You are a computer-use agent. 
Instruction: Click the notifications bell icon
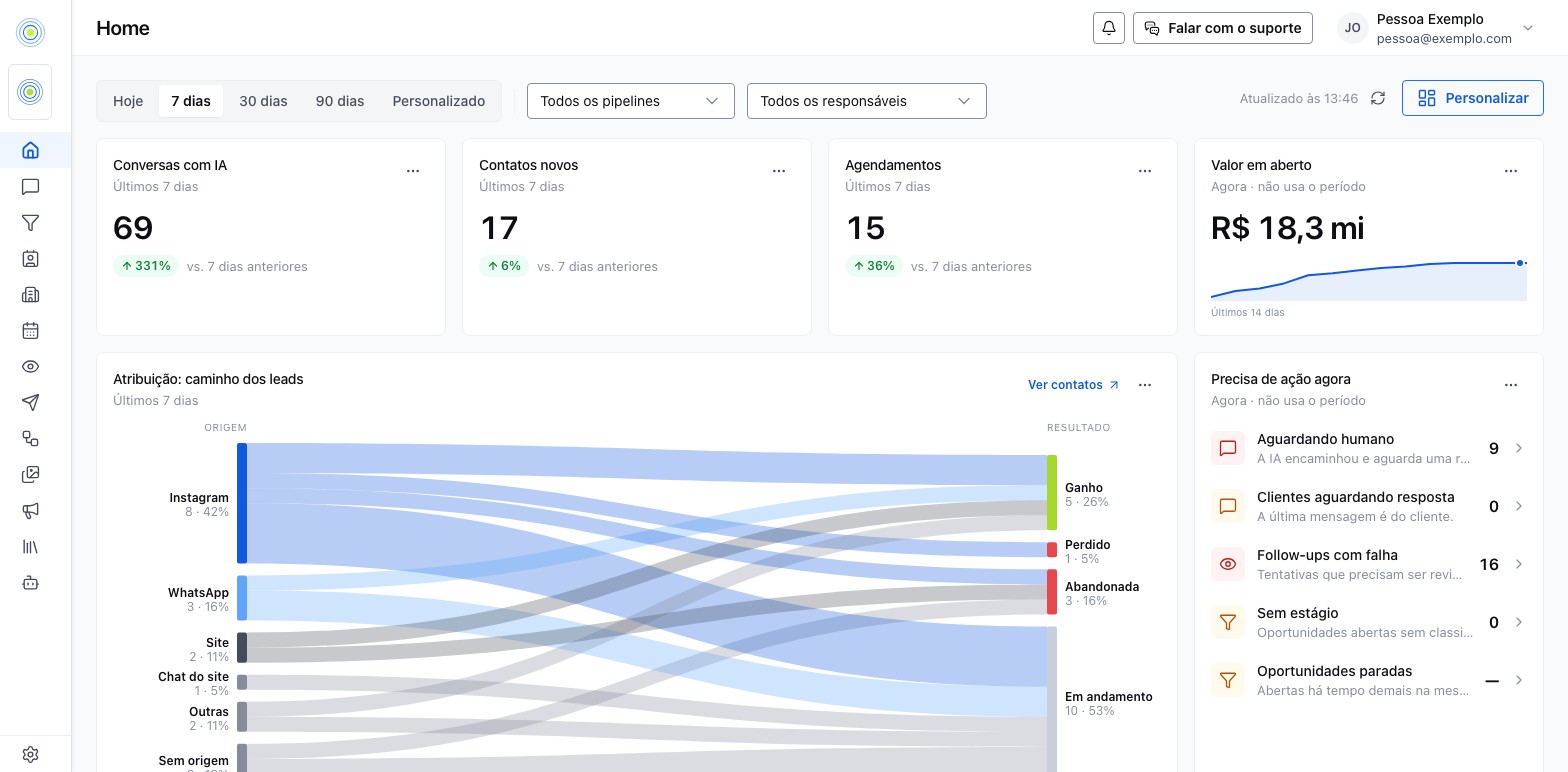tap(1109, 28)
